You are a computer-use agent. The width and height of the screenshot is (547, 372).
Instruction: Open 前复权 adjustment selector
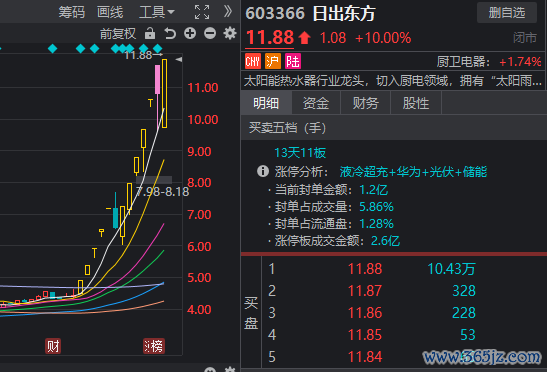tap(118, 34)
